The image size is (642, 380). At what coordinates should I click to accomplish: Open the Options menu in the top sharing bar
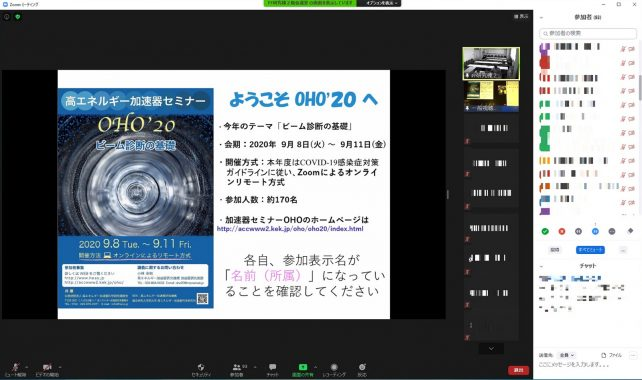click(x=379, y=3)
